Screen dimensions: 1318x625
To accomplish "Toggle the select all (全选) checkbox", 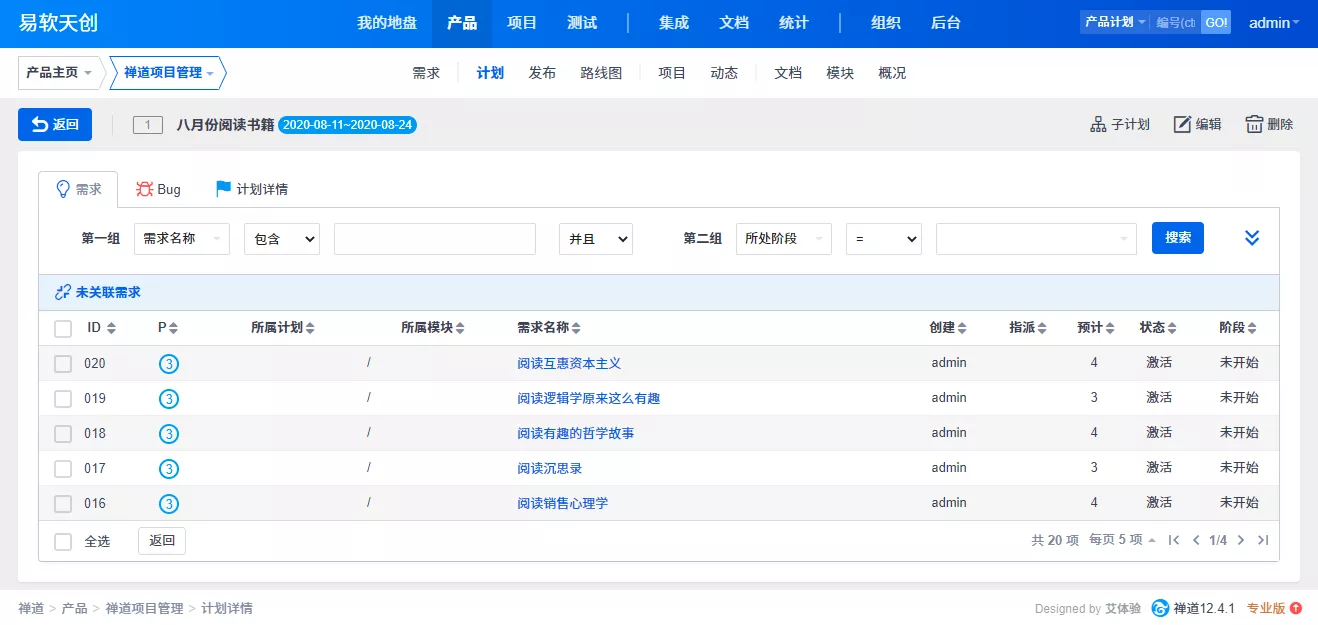I will [x=63, y=542].
